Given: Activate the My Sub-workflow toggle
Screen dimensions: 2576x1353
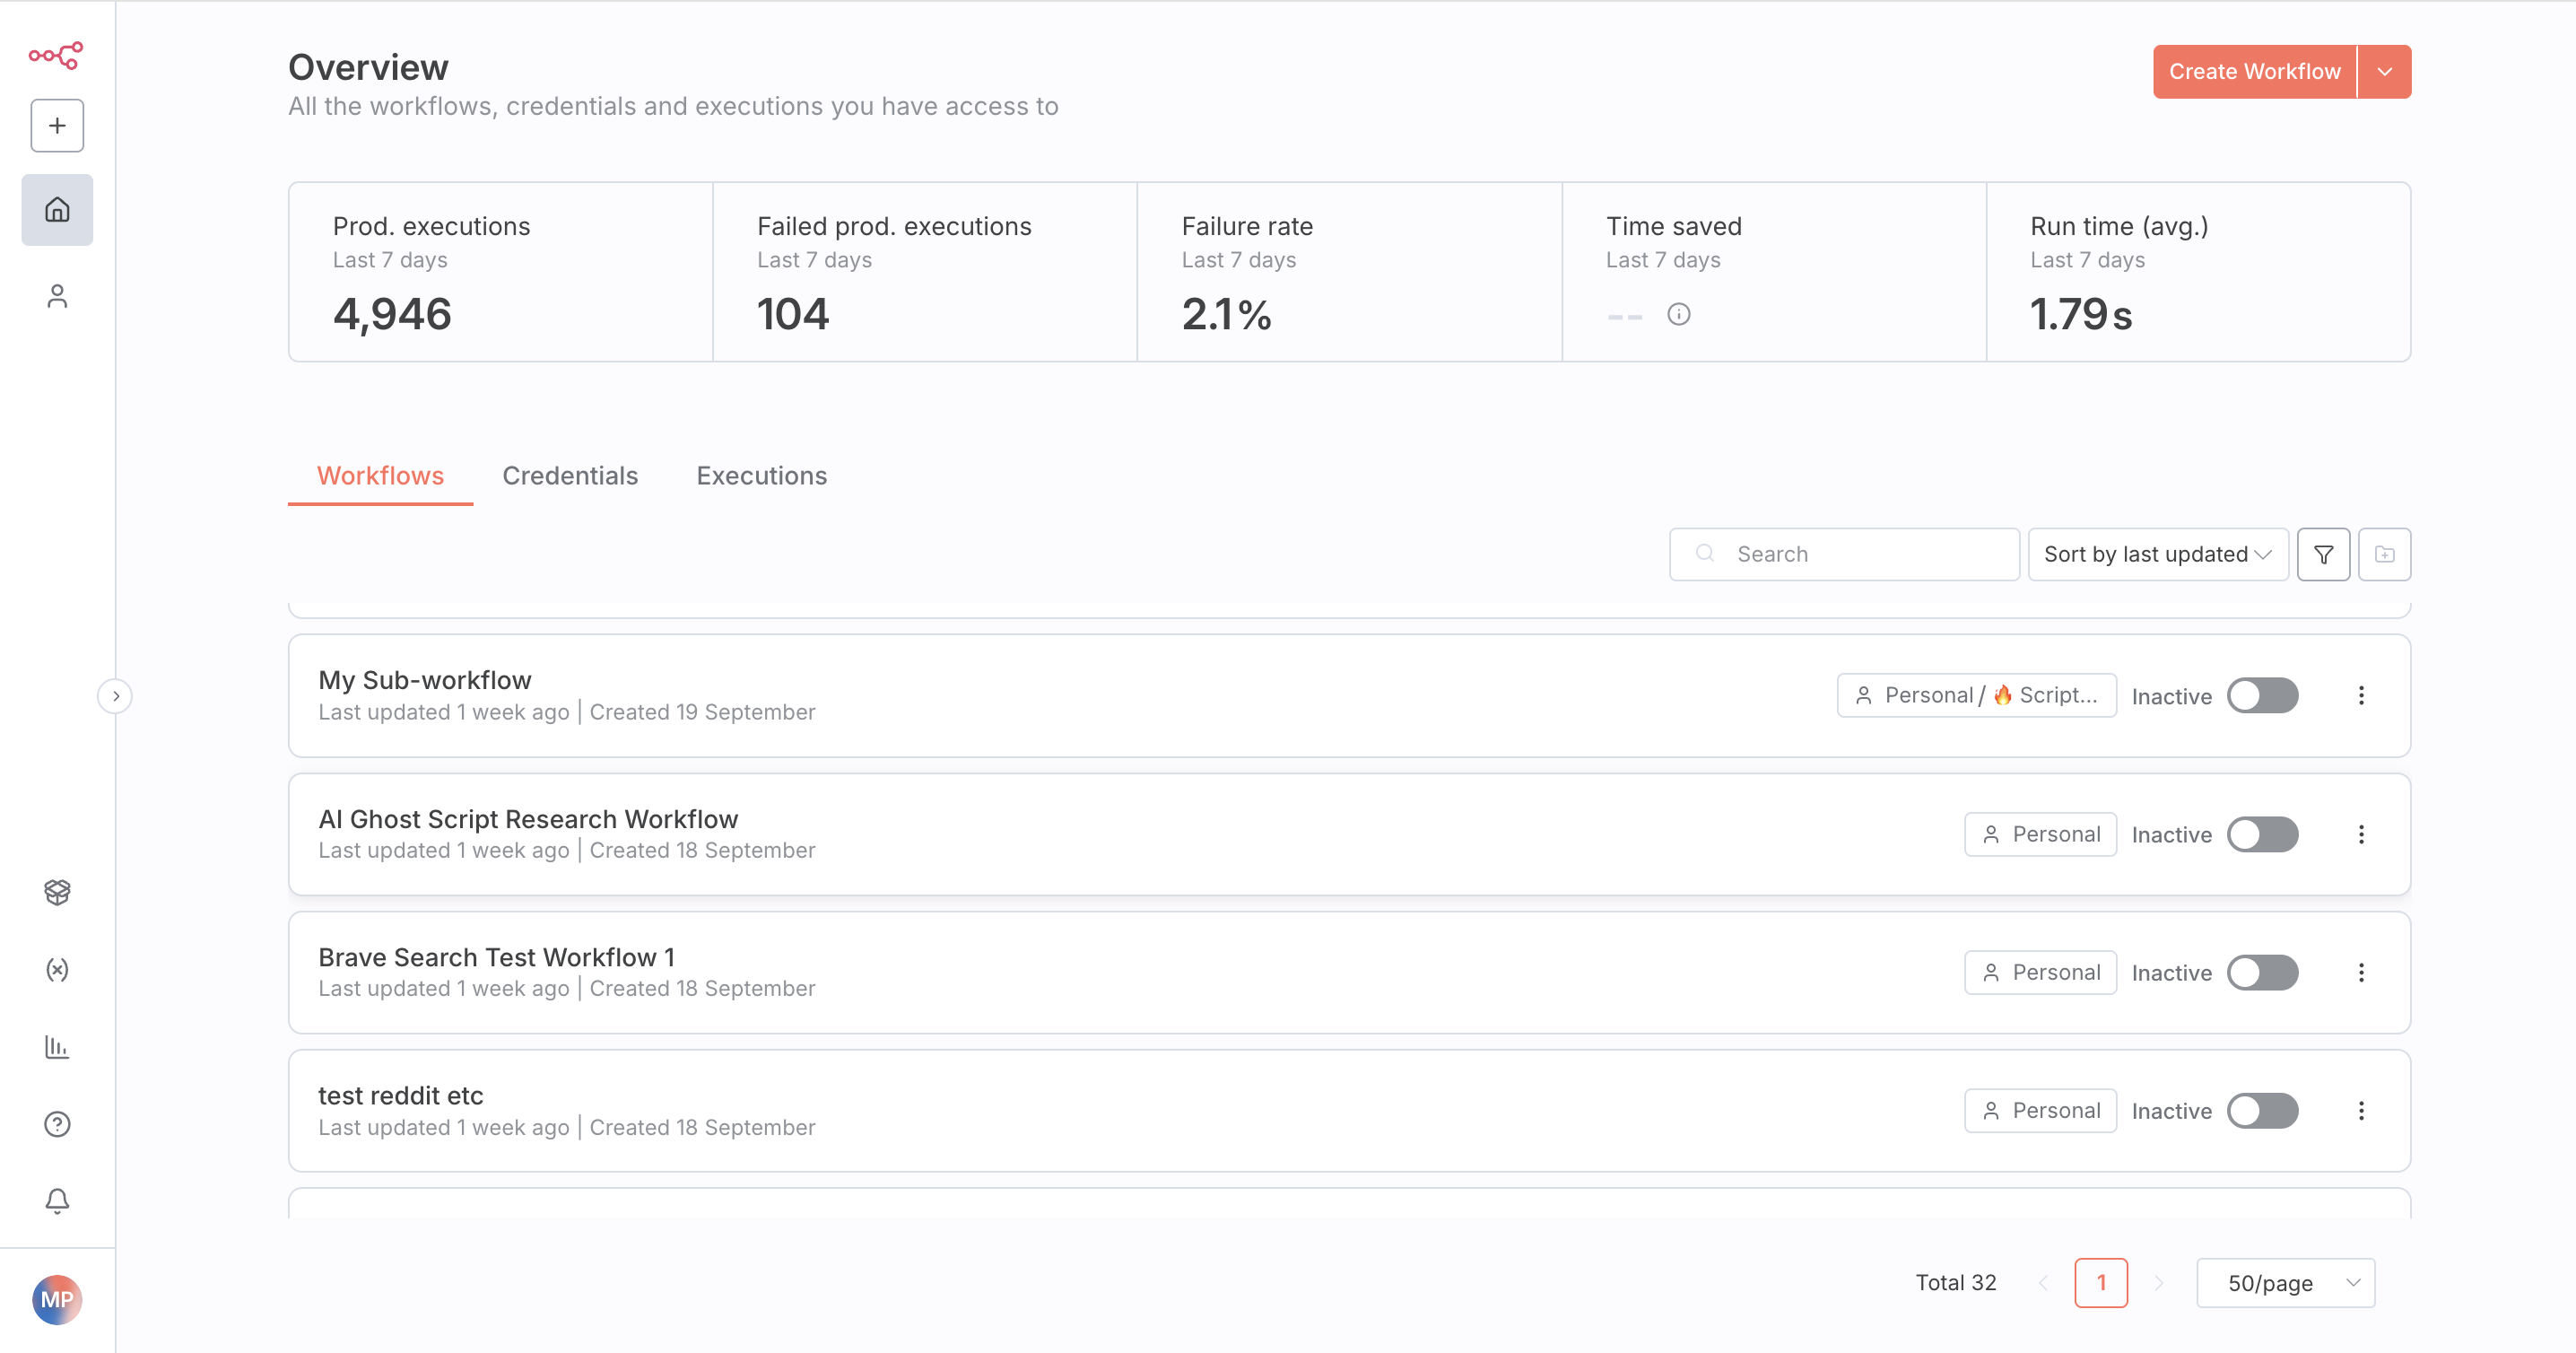Looking at the screenshot, I should (x=2262, y=696).
